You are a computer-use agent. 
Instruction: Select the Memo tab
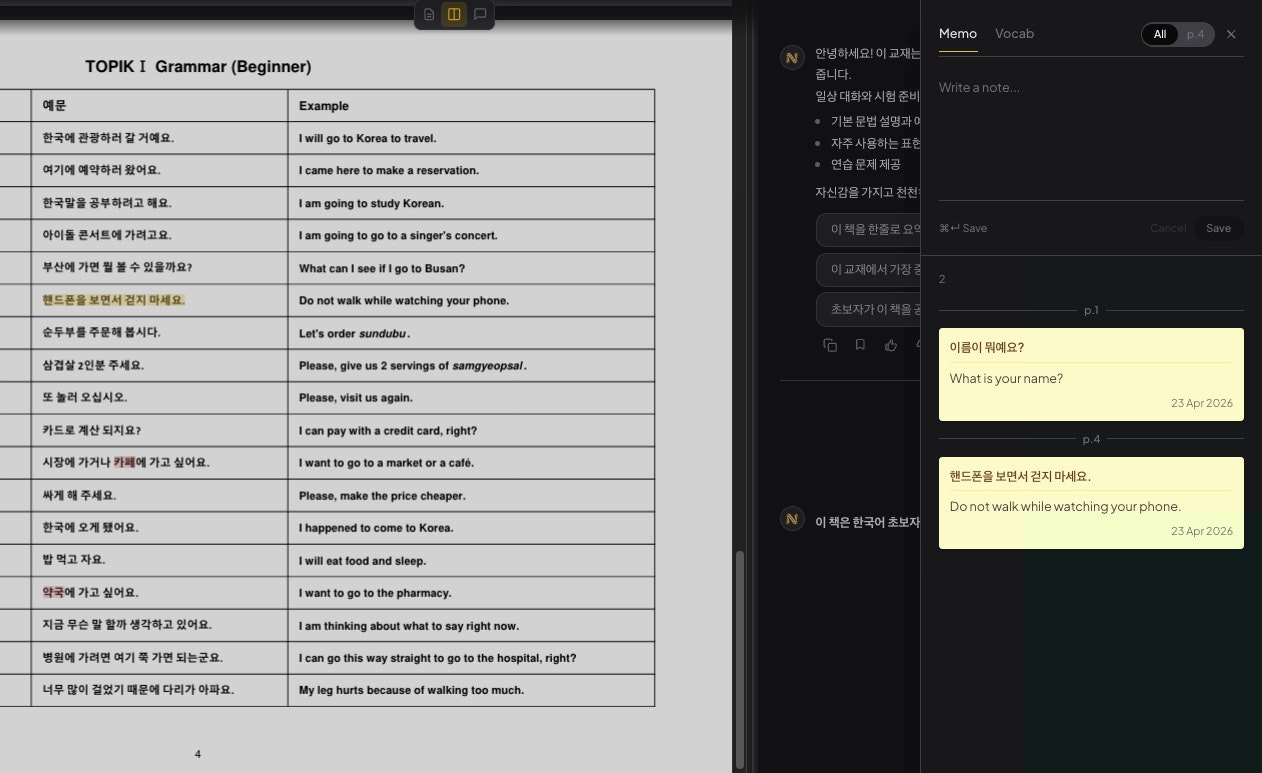[958, 33]
